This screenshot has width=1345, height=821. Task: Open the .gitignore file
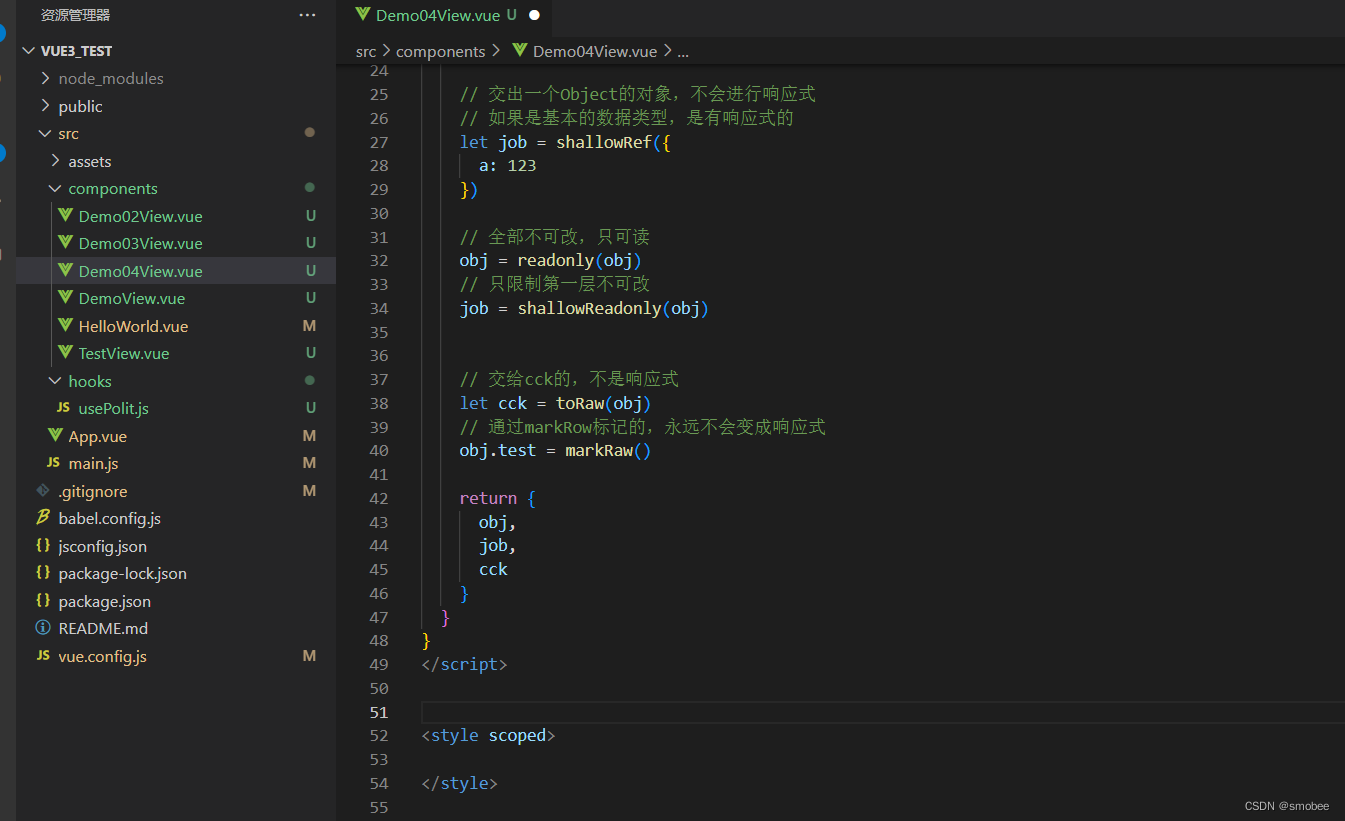pyautogui.click(x=93, y=491)
